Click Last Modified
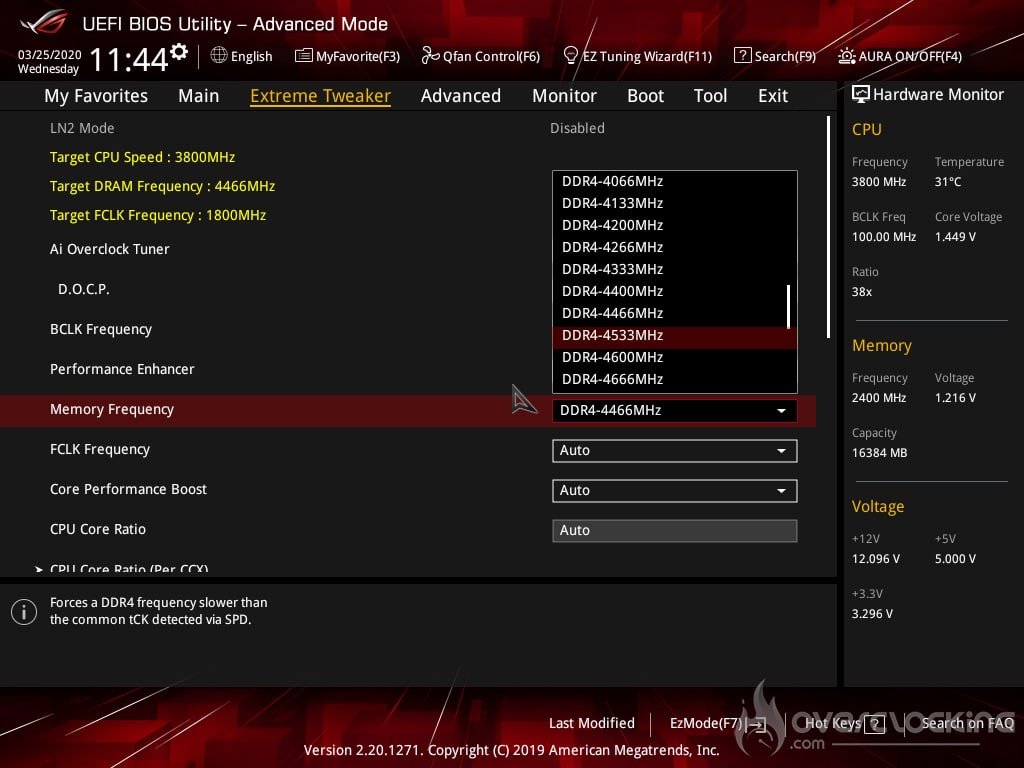Image resolution: width=1024 pixels, height=768 pixels. point(592,724)
